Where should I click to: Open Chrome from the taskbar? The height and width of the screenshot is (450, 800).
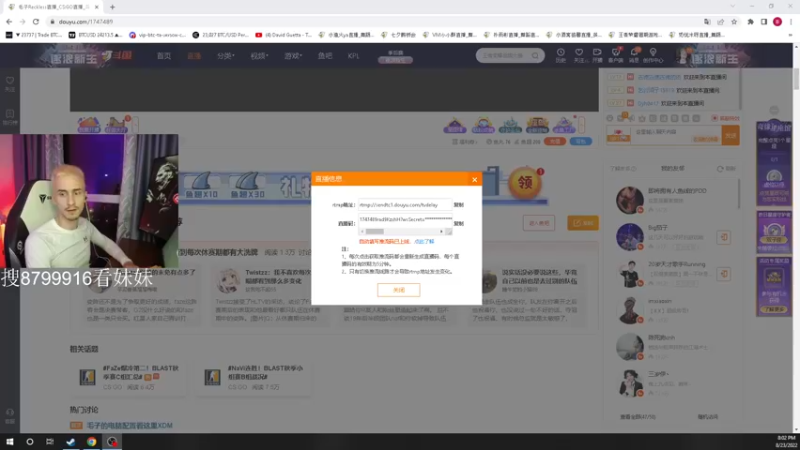click(x=91, y=442)
